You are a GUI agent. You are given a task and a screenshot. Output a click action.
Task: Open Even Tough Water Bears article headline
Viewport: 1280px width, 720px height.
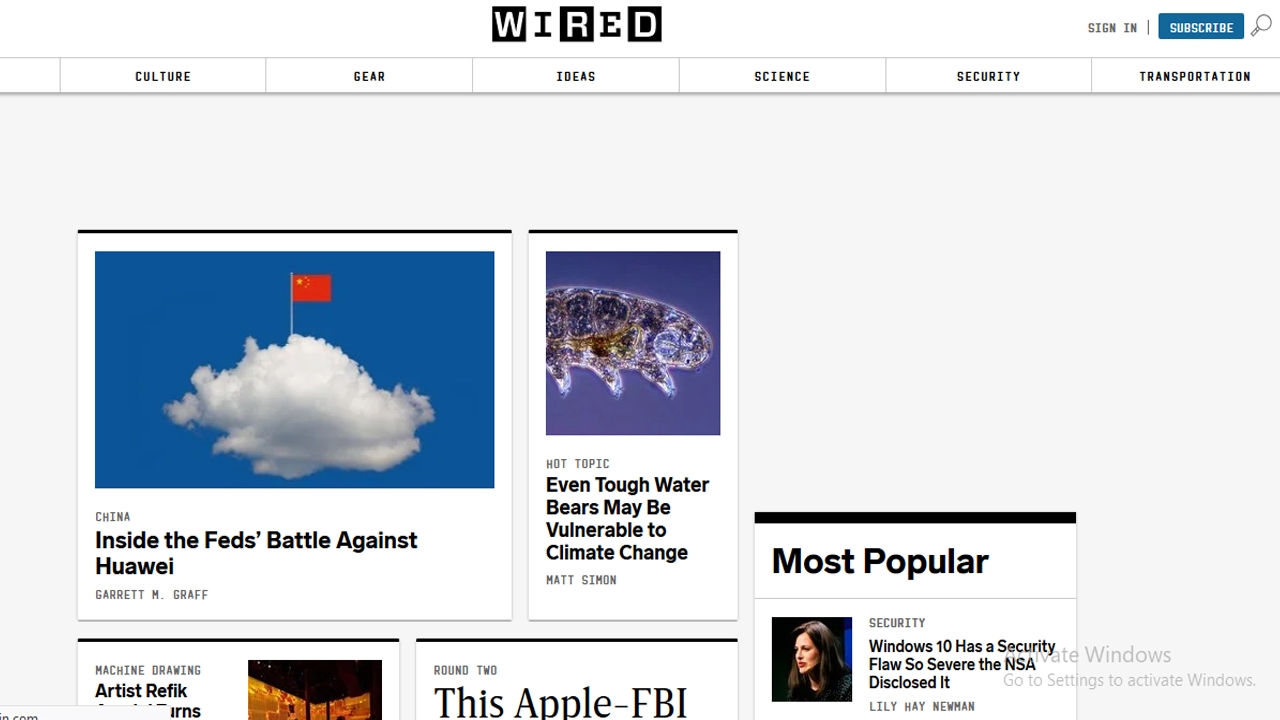click(x=627, y=518)
